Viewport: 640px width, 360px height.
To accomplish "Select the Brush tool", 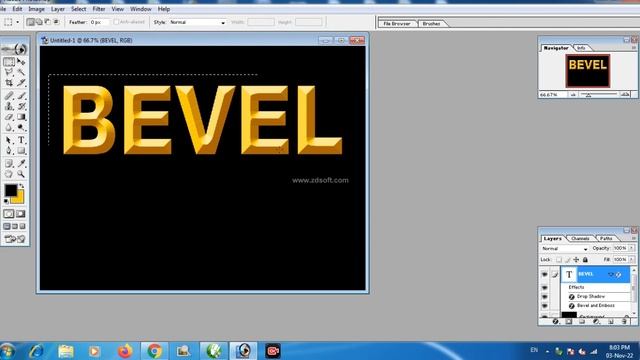I will (x=21, y=96).
